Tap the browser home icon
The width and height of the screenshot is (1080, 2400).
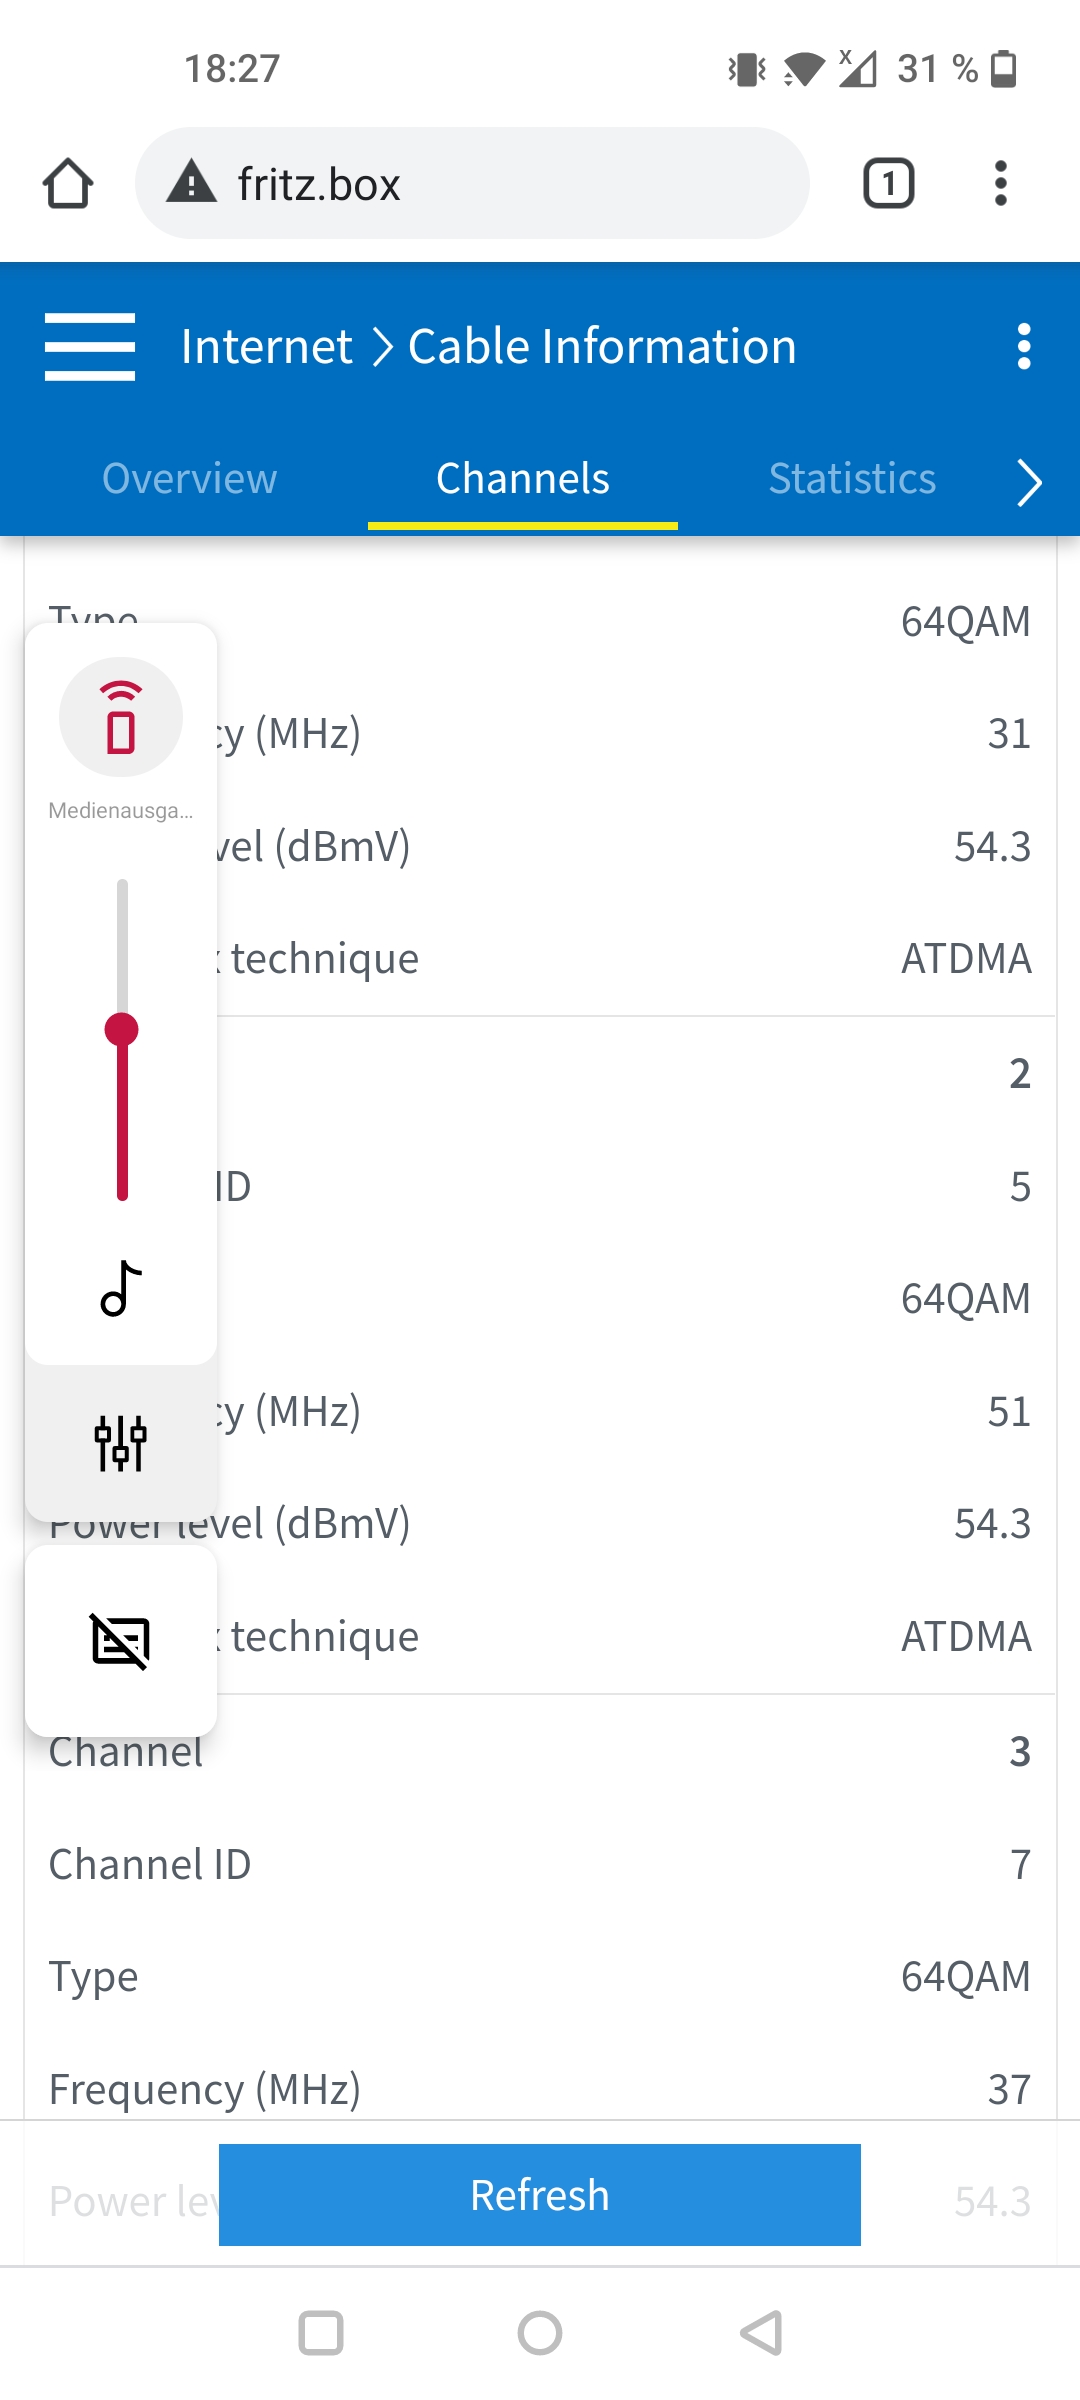pyautogui.click(x=68, y=184)
